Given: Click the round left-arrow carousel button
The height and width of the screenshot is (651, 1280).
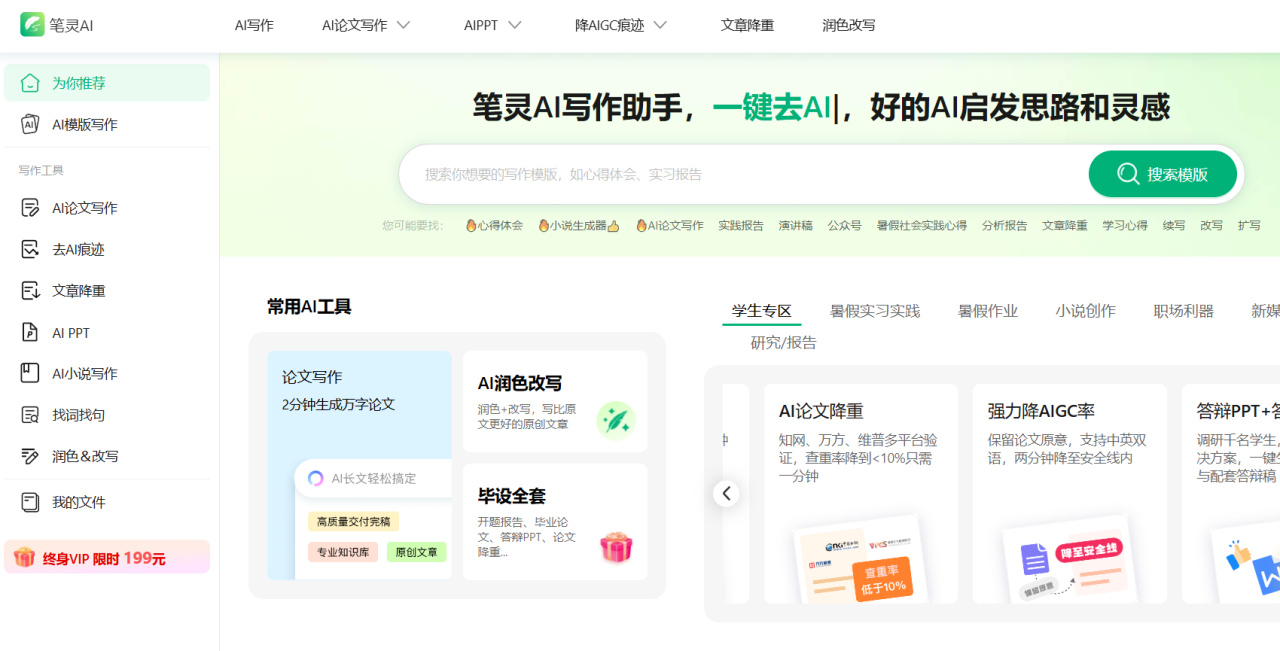Looking at the screenshot, I should click(726, 493).
